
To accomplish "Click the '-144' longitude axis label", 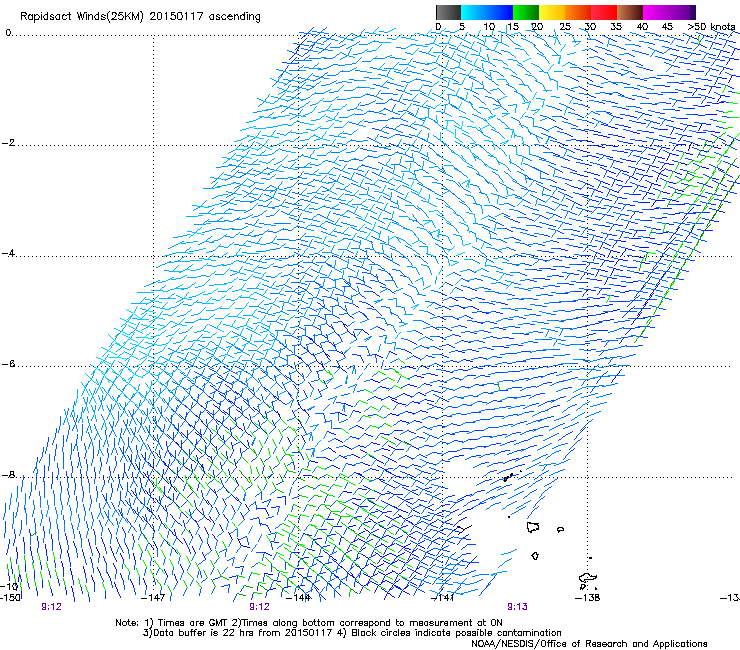I will (x=299, y=598).
